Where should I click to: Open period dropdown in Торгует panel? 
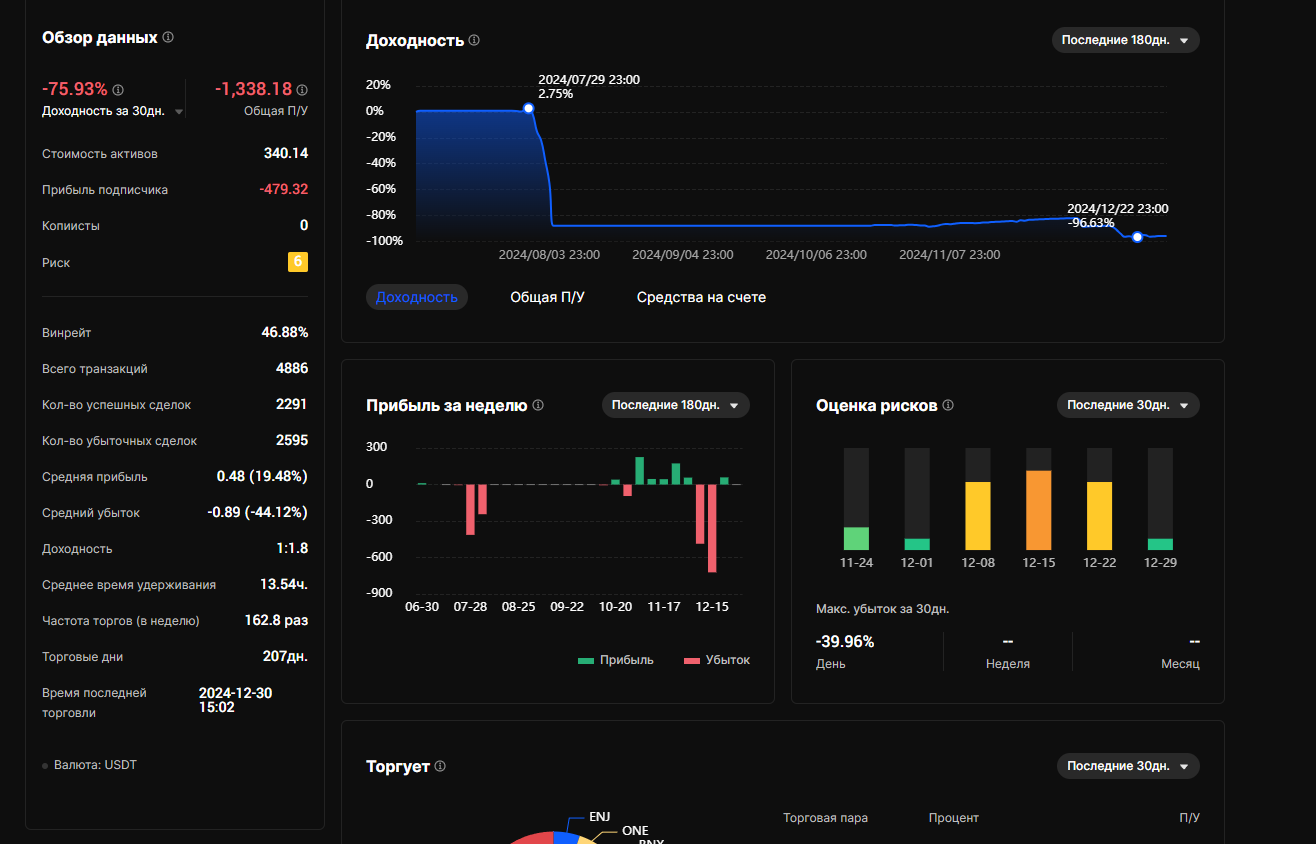1127,766
